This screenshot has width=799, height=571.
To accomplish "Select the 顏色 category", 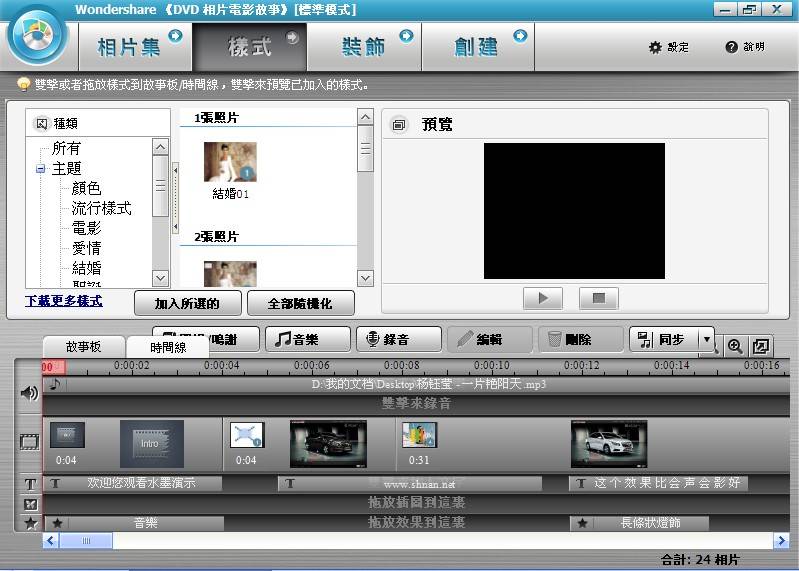I will [86, 188].
